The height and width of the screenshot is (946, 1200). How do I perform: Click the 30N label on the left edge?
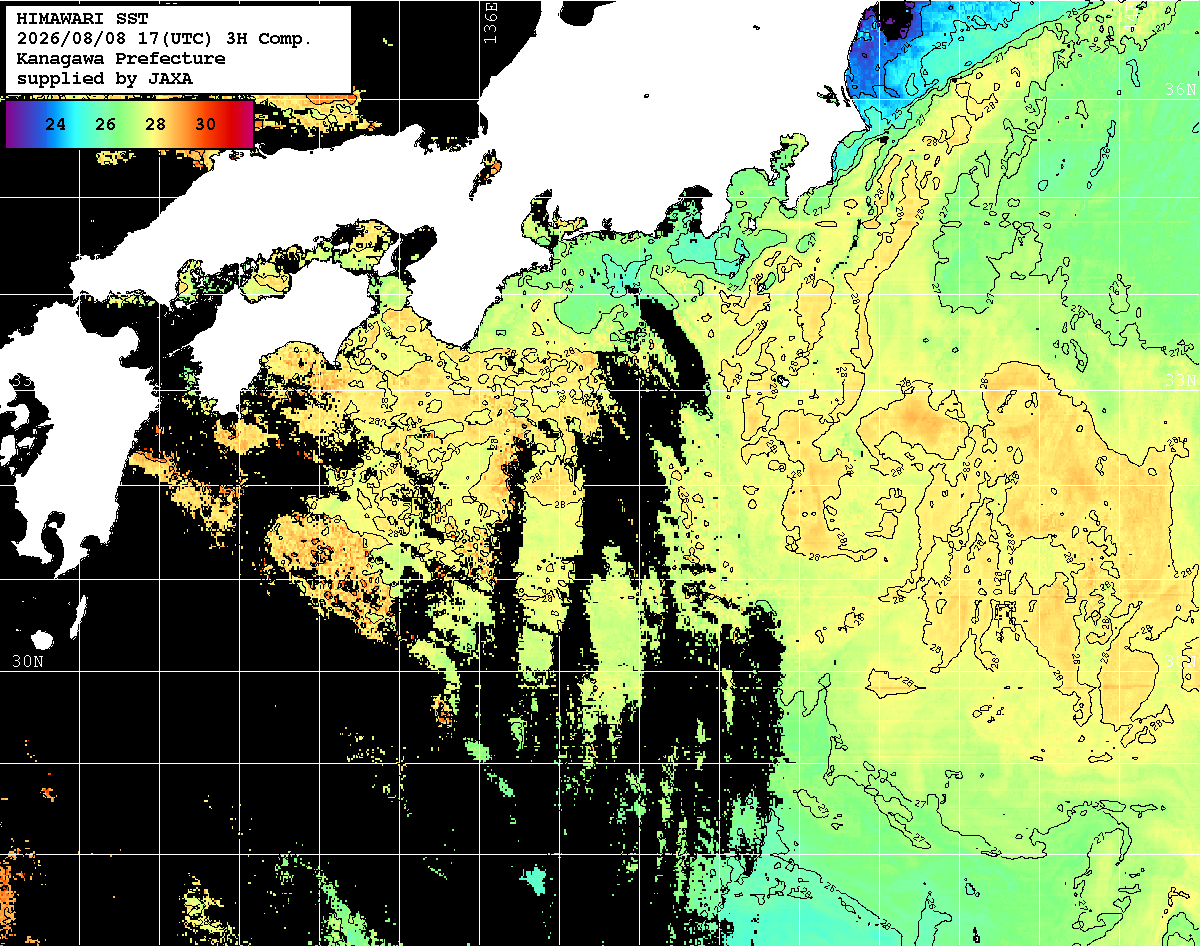tap(28, 661)
